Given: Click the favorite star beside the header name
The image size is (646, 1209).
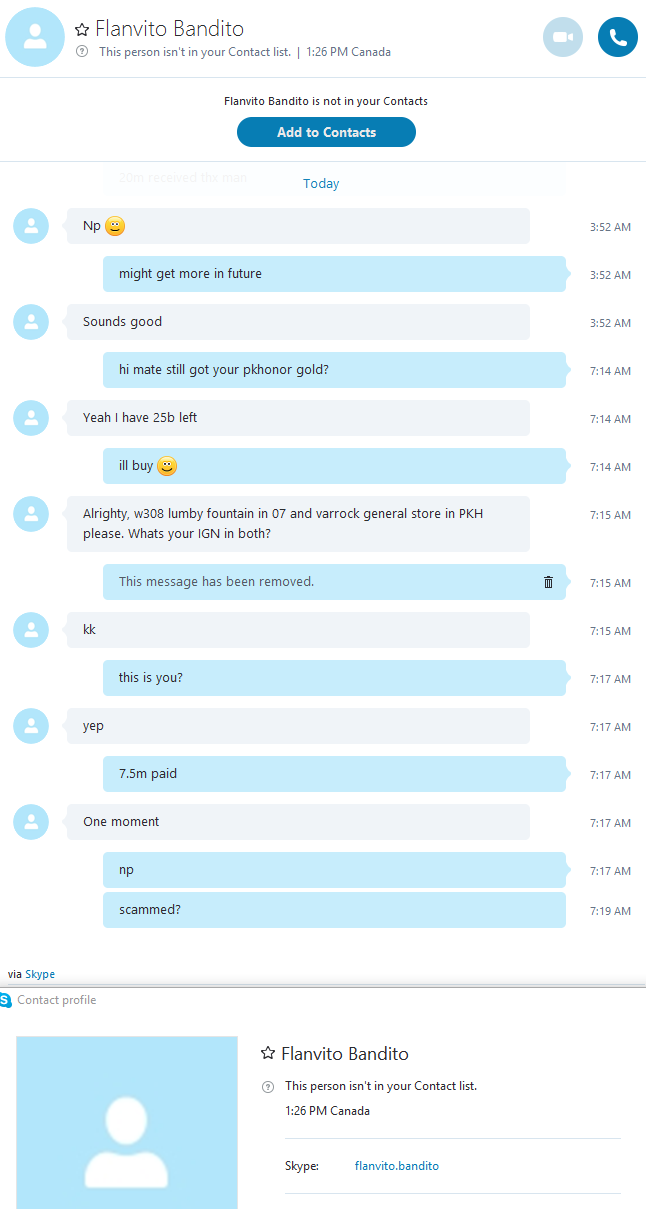Looking at the screenshot, I should (x=82, y=30).
